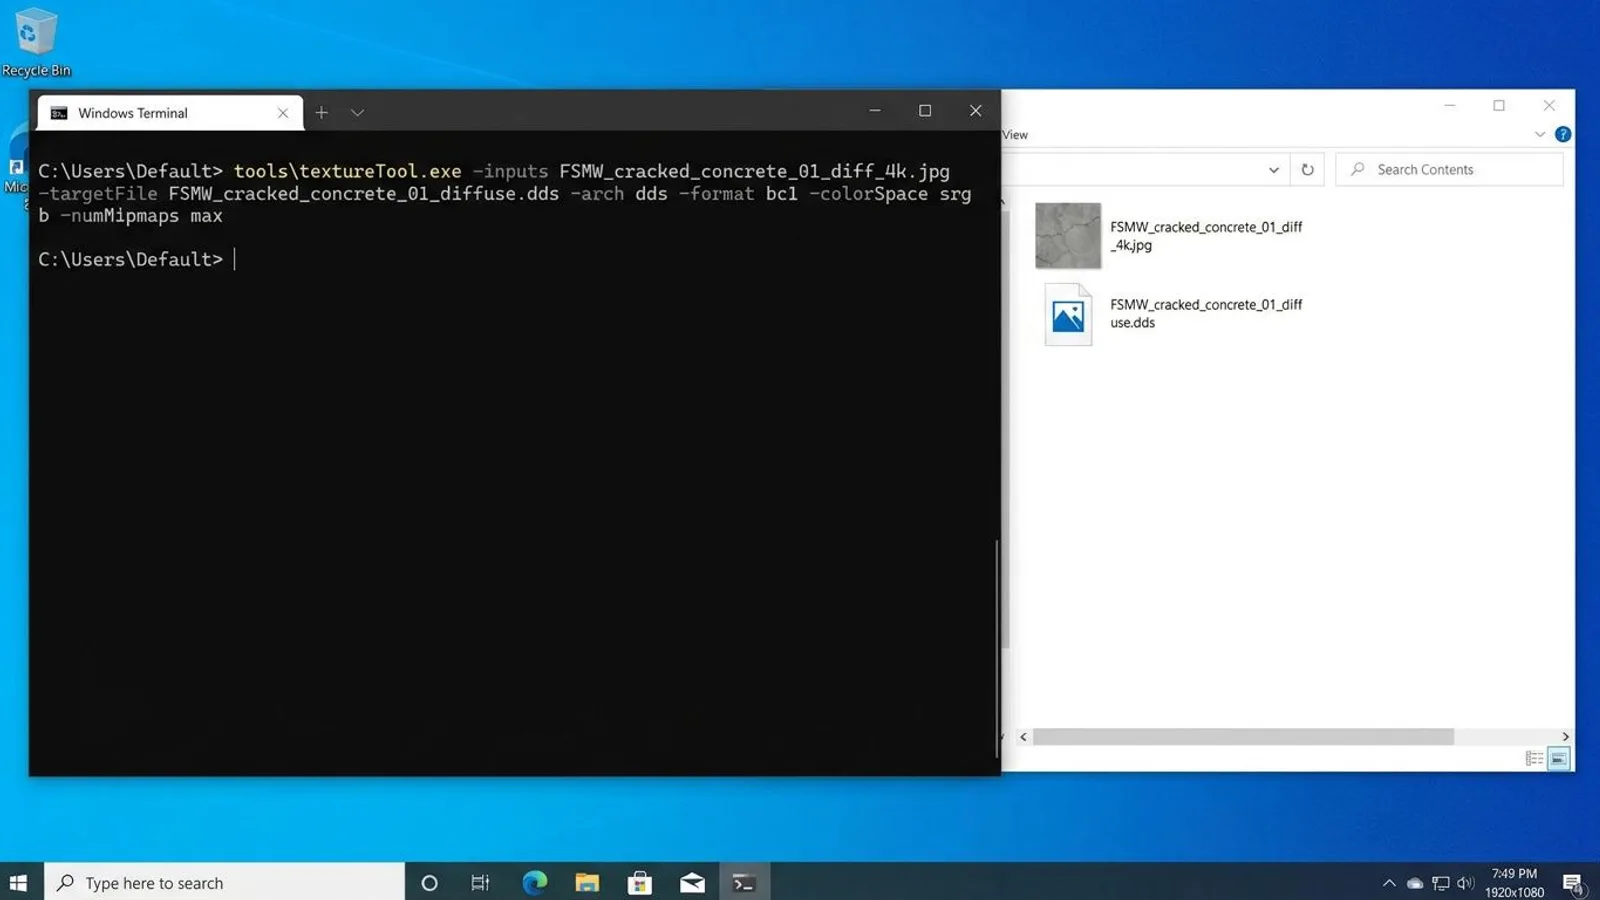Open the OneDrive tray icon
This screenshot has height=900, width=1600.
(1415, 883)
